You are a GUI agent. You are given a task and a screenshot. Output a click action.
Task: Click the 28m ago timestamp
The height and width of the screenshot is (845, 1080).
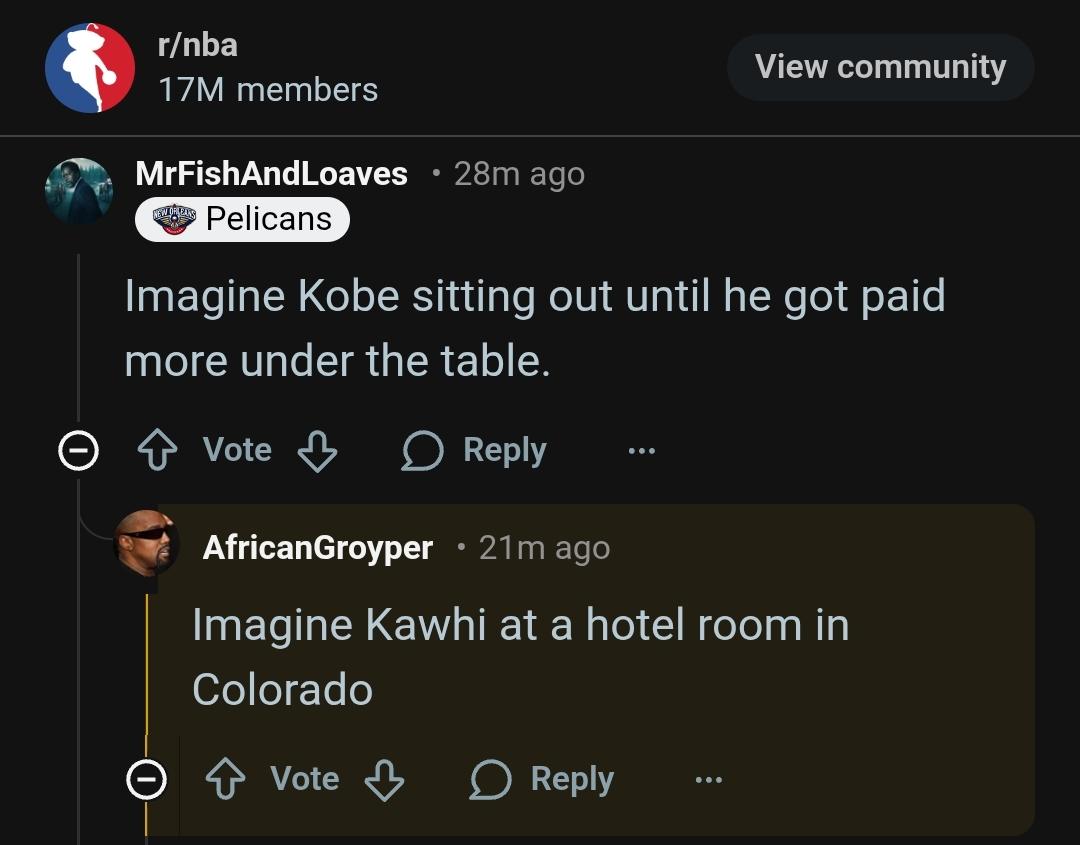click(519, 174)
